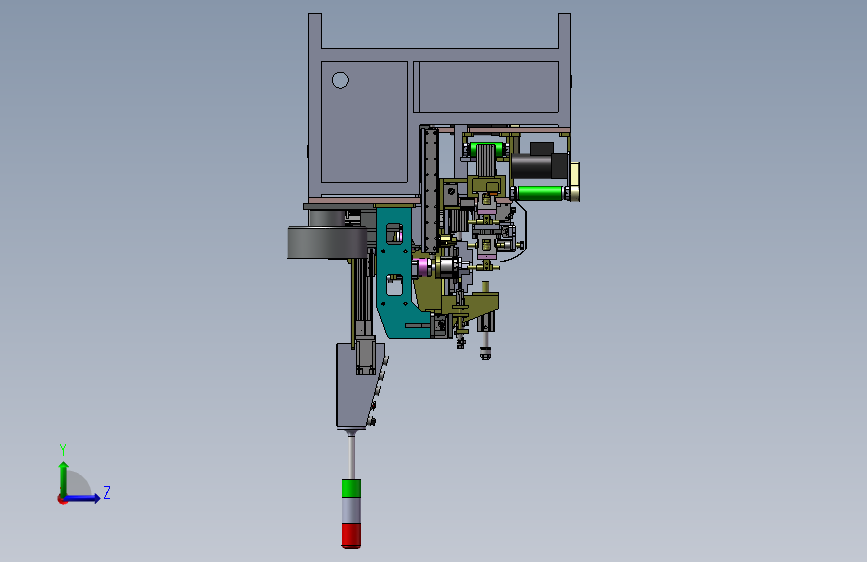Select the large gray disc-shaped cylinder

point(327,242)
